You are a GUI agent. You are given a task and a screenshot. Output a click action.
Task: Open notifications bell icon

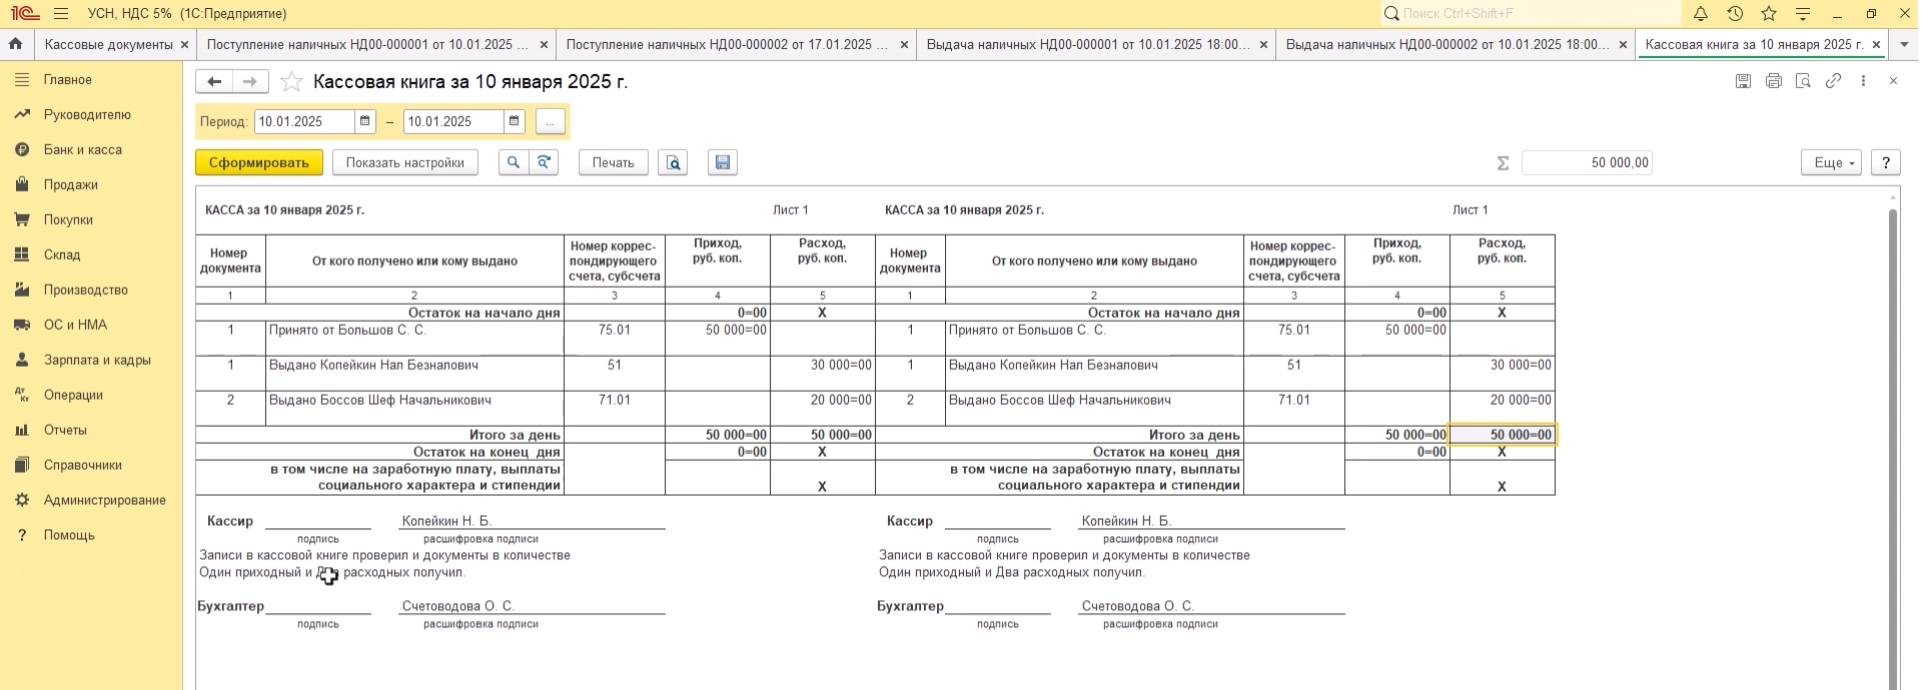(x=1701, y=14)
